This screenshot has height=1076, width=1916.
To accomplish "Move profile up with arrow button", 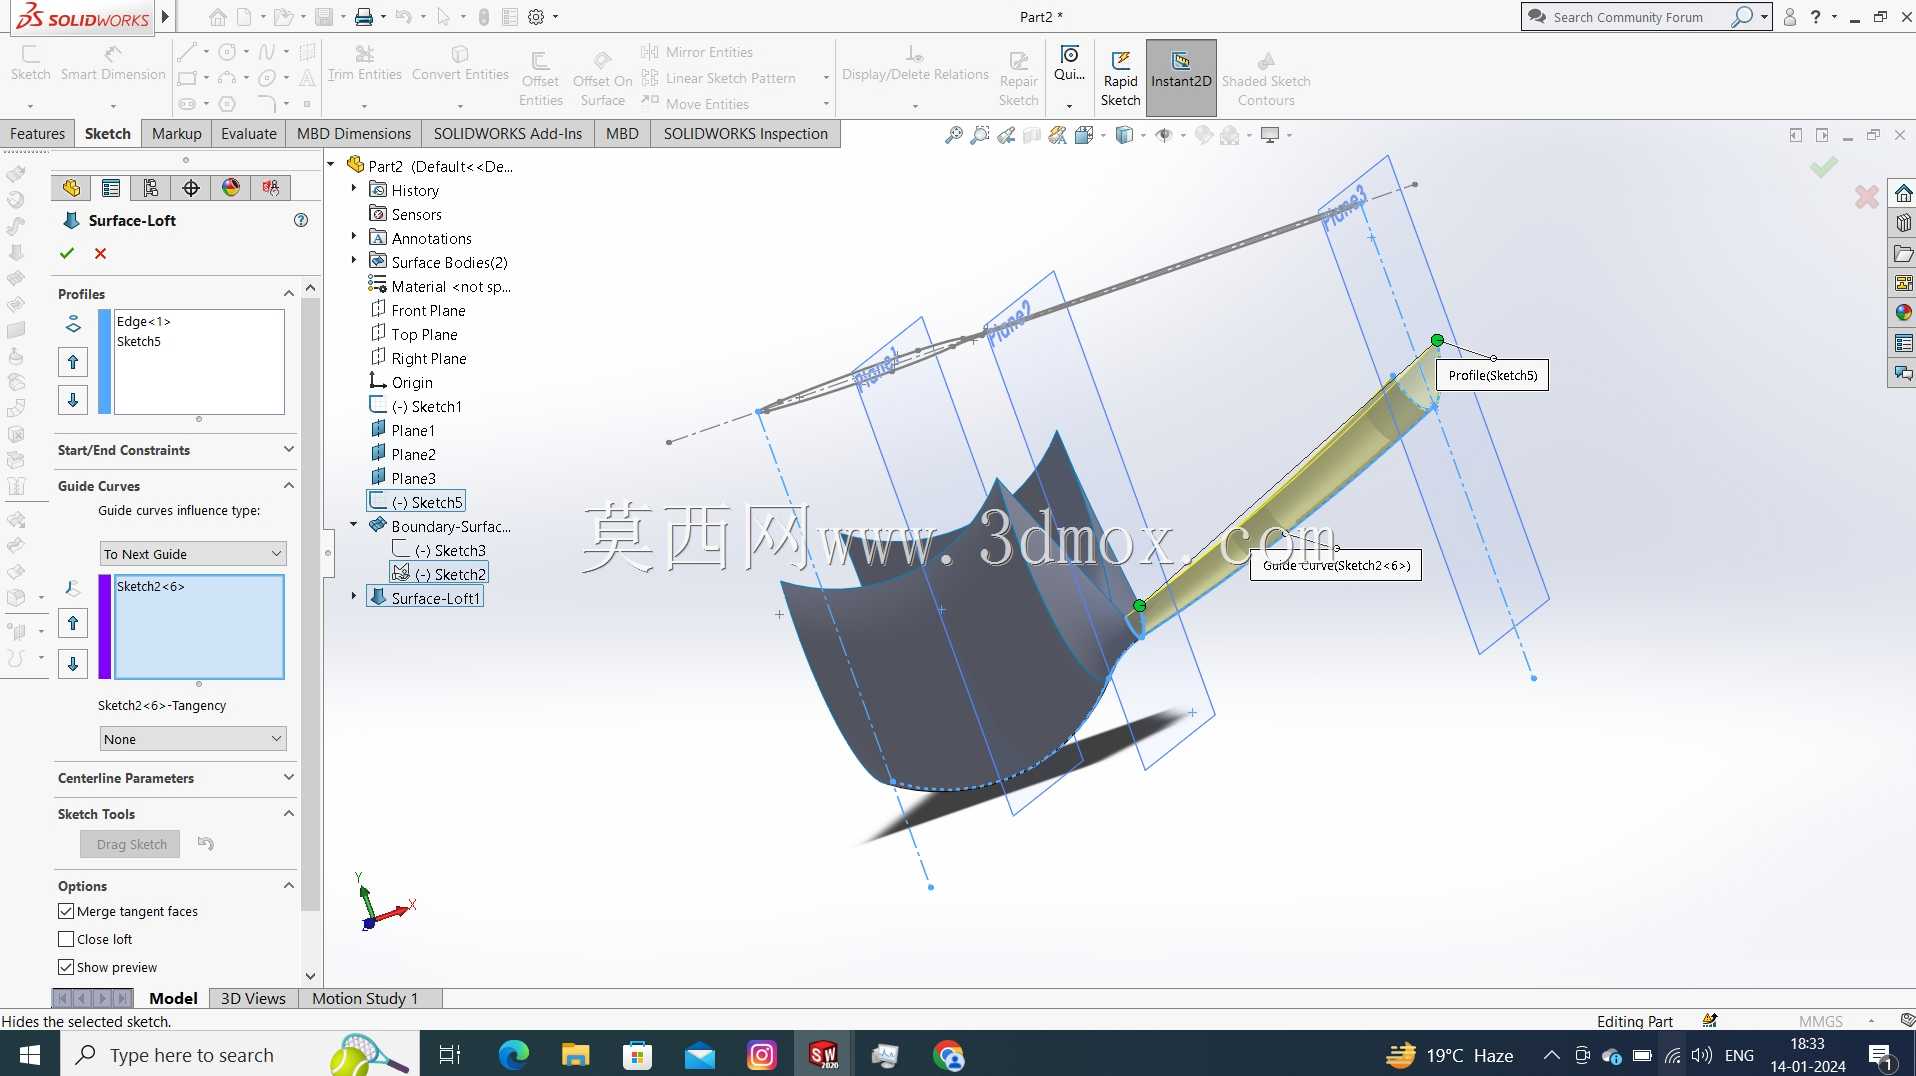I will [73, 362].
